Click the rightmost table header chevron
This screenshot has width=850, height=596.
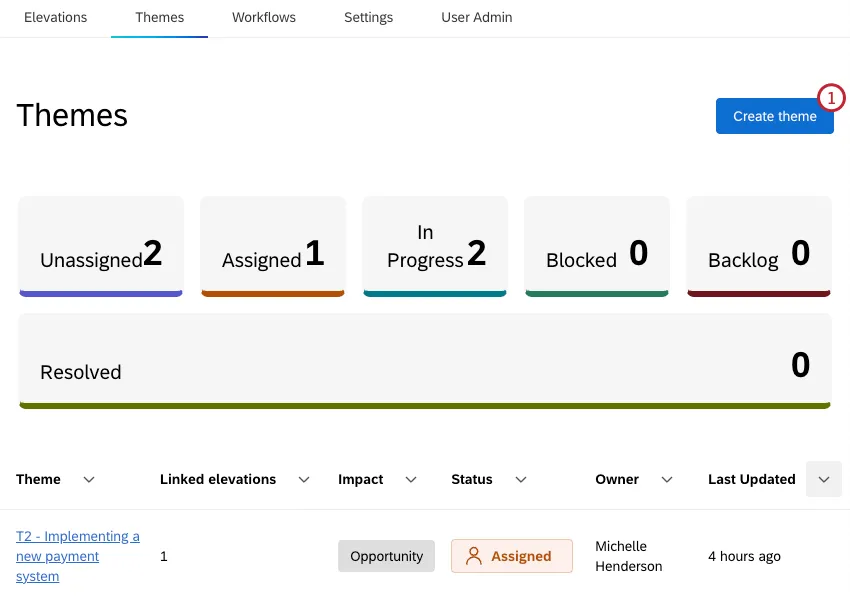[824, 479]
